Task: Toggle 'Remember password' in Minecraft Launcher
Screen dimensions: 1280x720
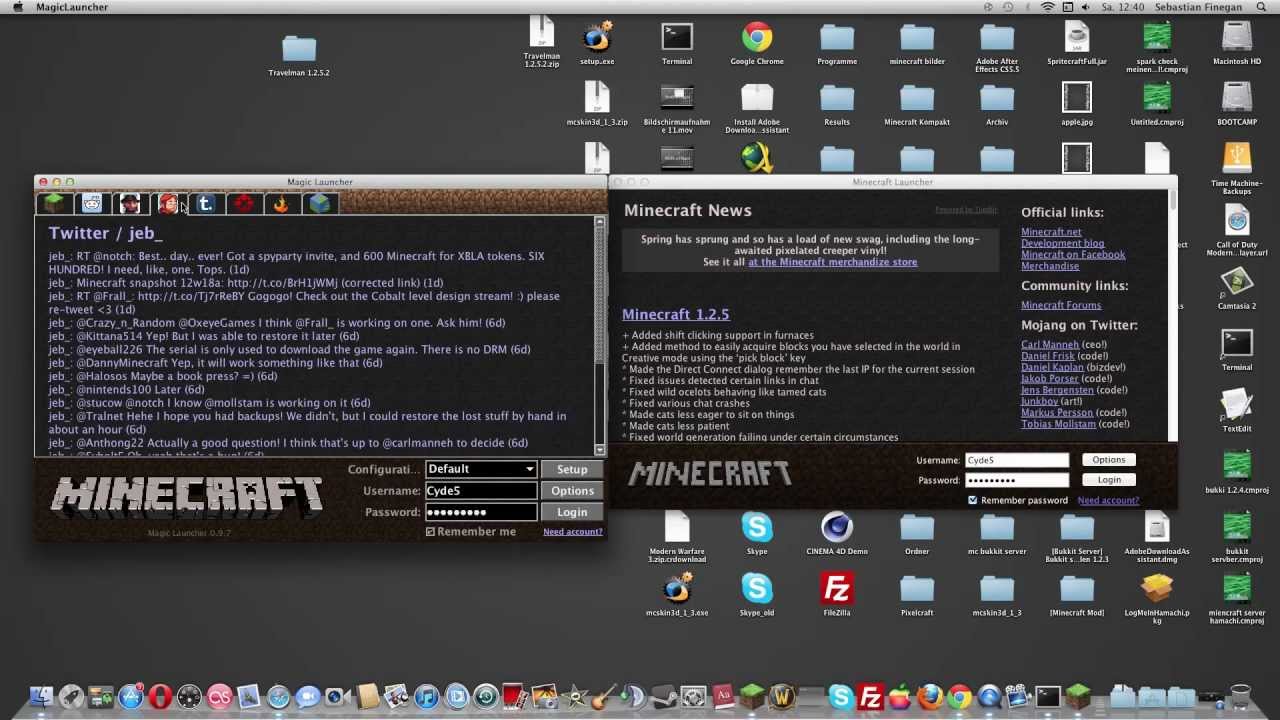Action: pyautogui.click(x=972, y=500)
